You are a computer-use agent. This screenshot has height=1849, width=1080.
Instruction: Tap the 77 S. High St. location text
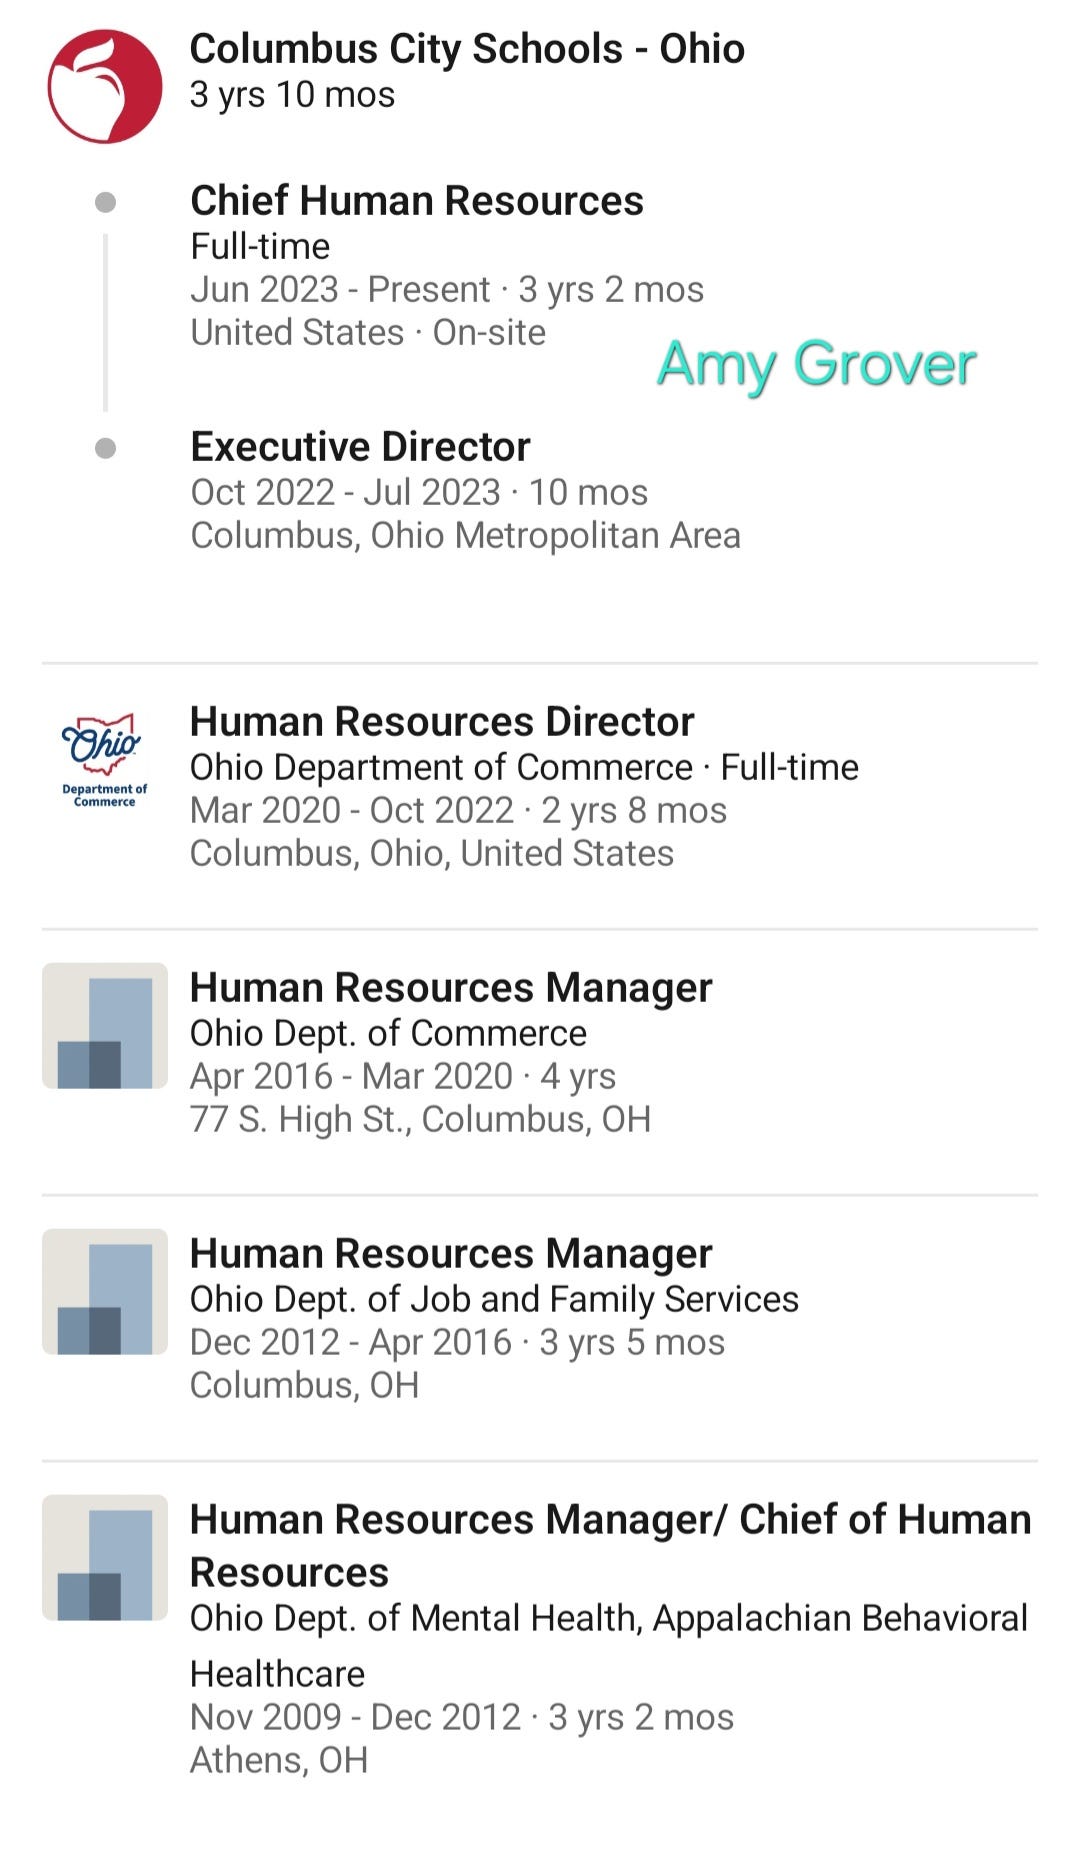(x=420, y=1119)
